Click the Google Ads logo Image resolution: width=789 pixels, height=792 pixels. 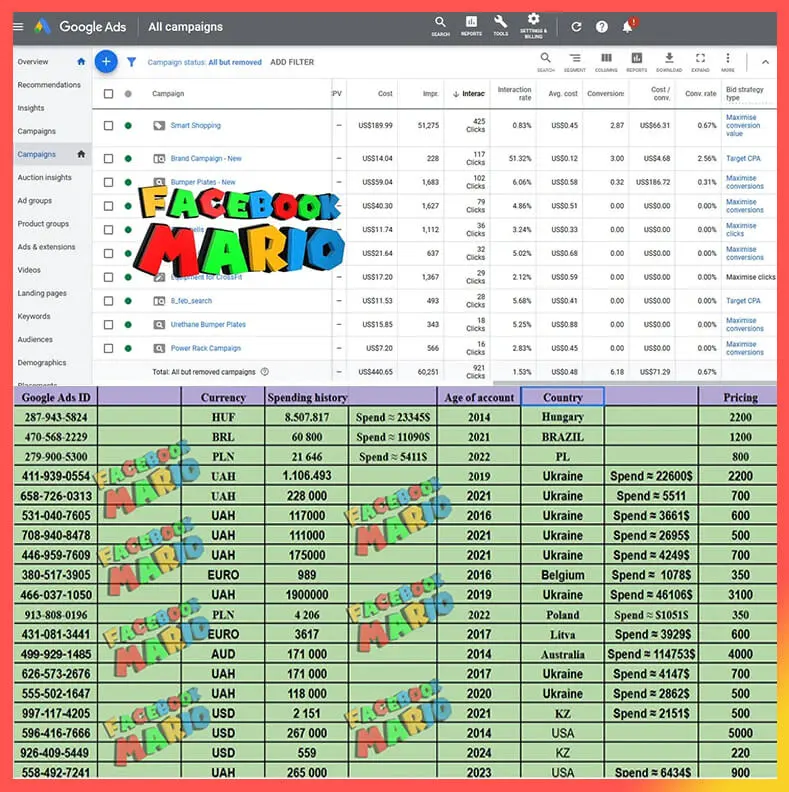(42, 26)
